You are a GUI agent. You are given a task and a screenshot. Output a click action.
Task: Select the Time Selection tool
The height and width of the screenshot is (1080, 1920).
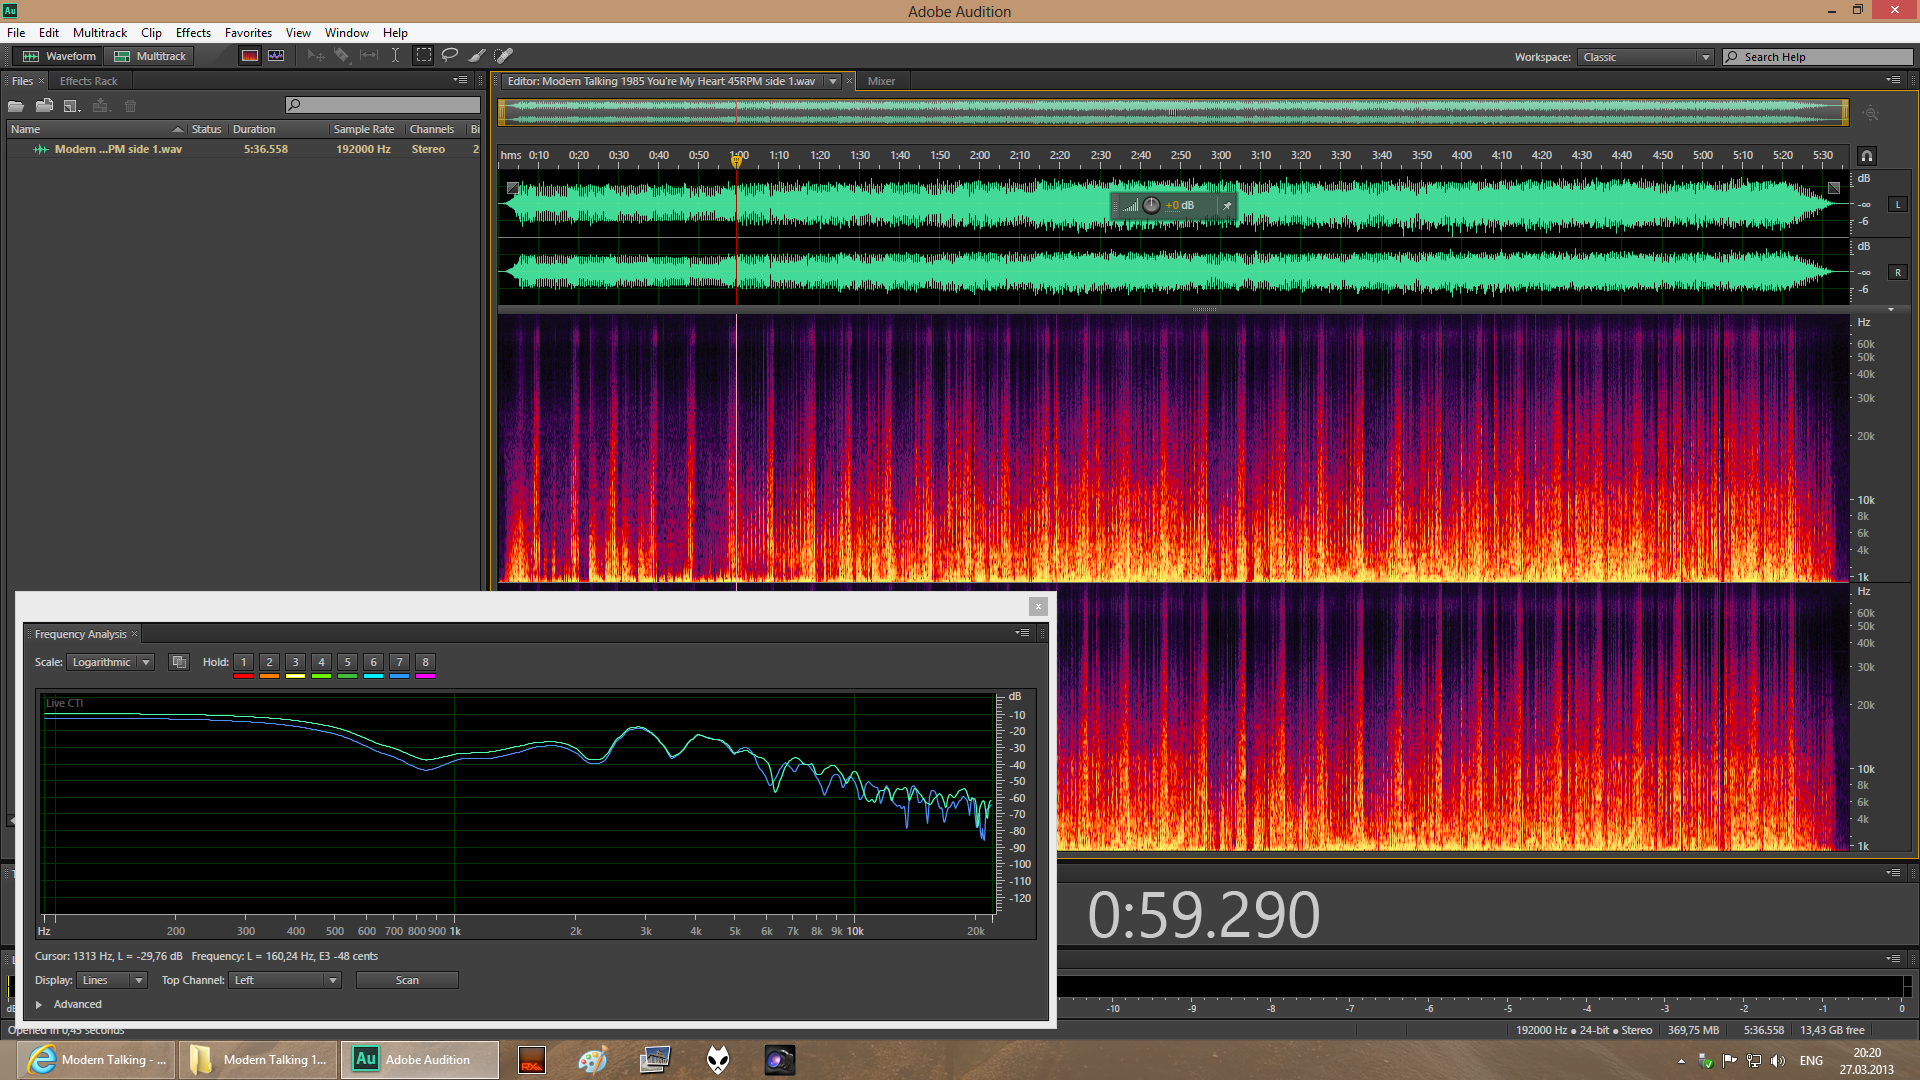coord(396,56)
